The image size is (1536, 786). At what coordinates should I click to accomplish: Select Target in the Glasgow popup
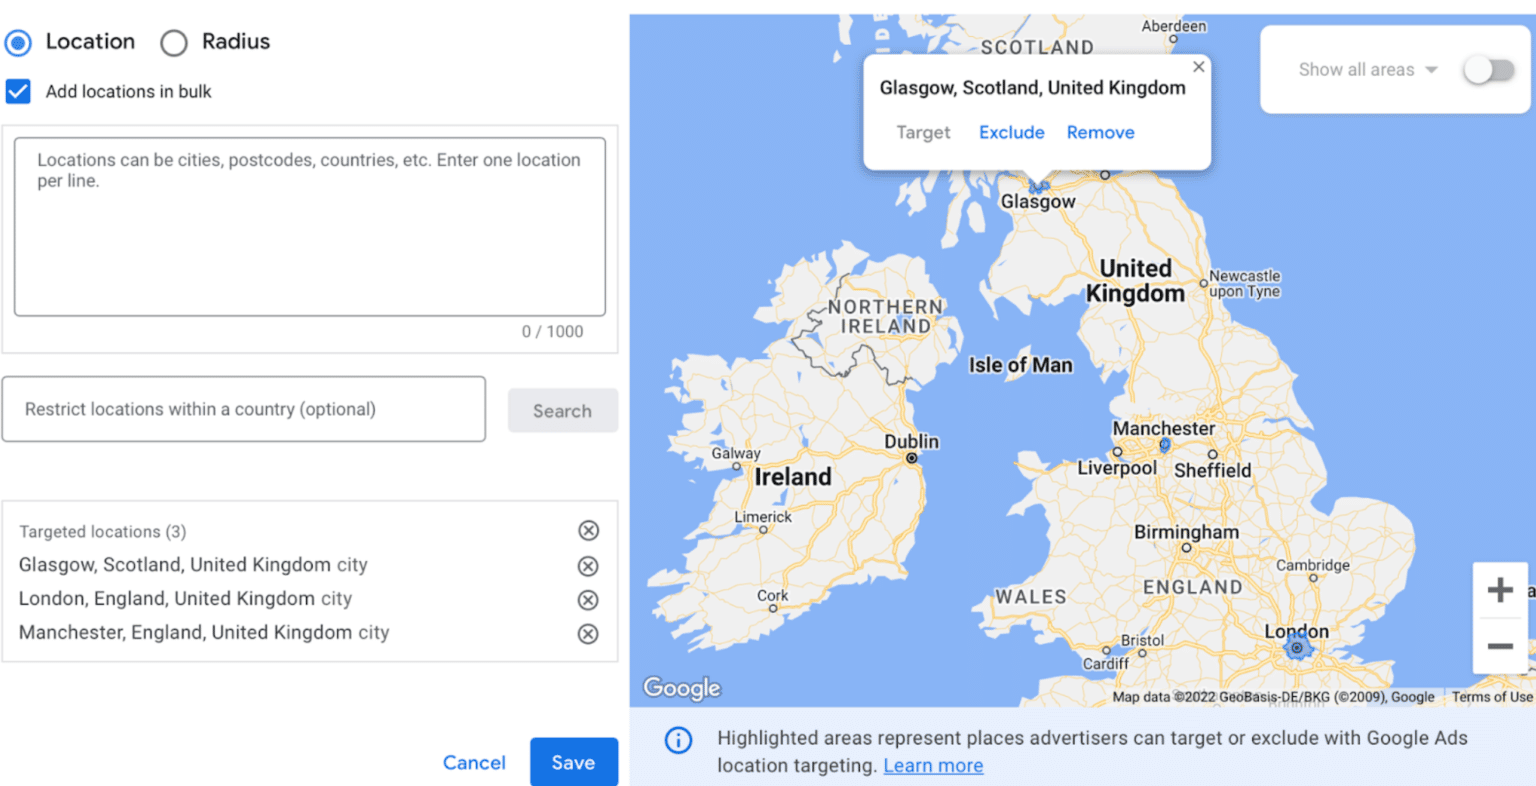pyautogui.click(x=922, y=132)
